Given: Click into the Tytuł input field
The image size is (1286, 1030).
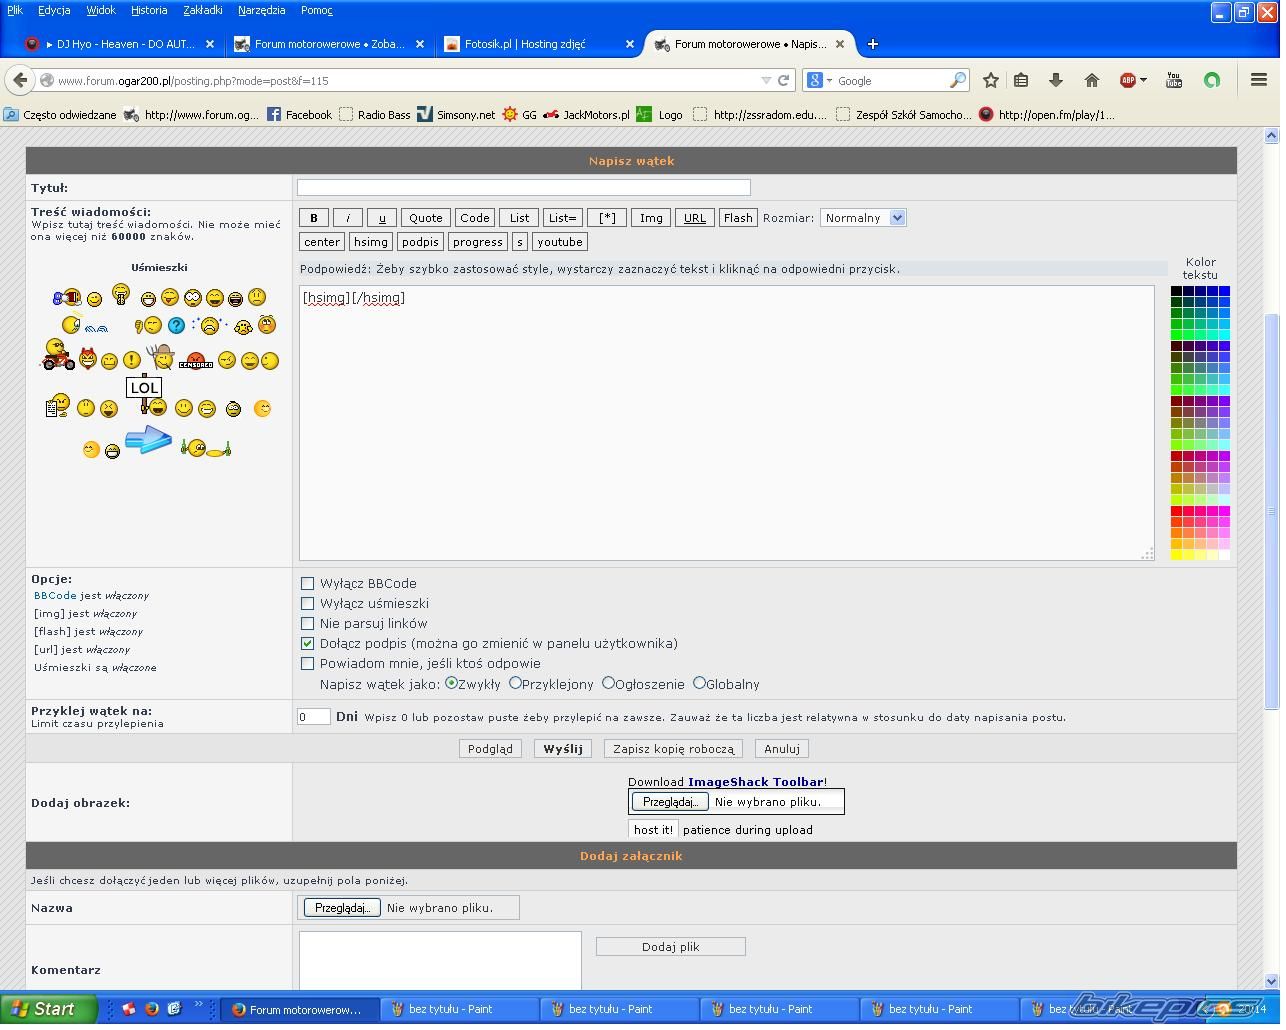Looking at the screenshot, I should coord(523,188).
